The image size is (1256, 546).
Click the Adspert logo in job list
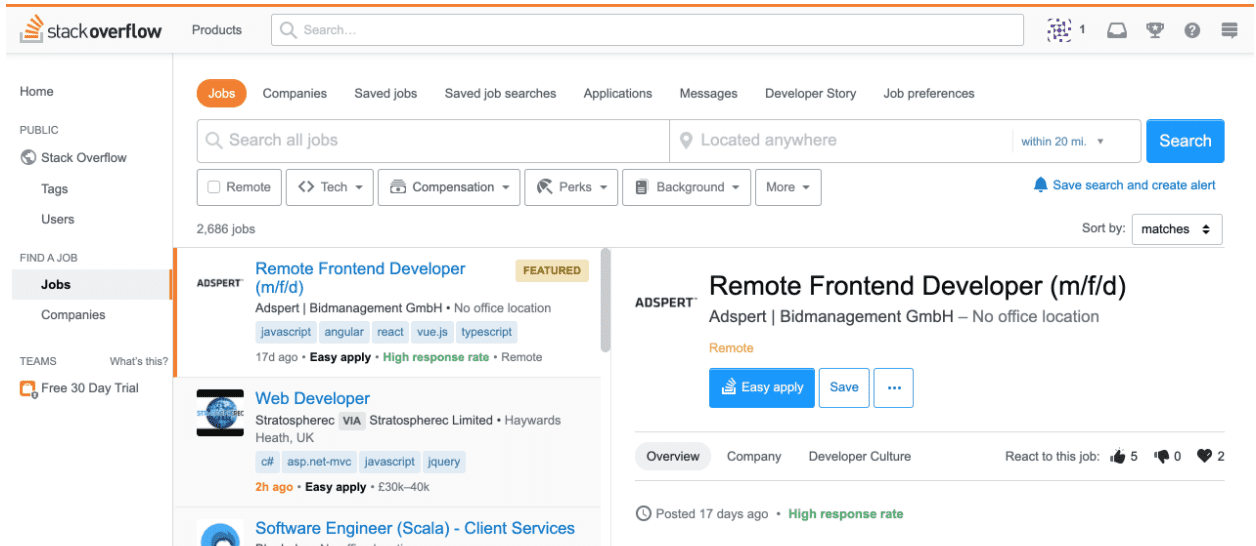coord(219,283)
